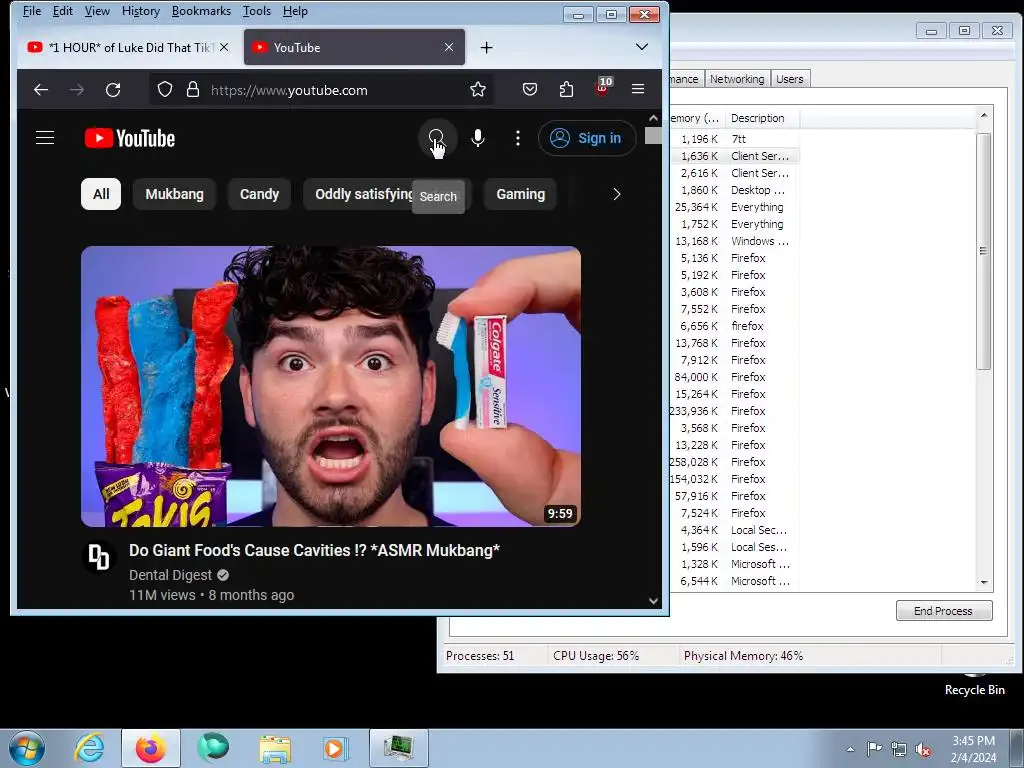Switch to Networking tab in Task Manager
1024x768 pixels.
(737, 79)
